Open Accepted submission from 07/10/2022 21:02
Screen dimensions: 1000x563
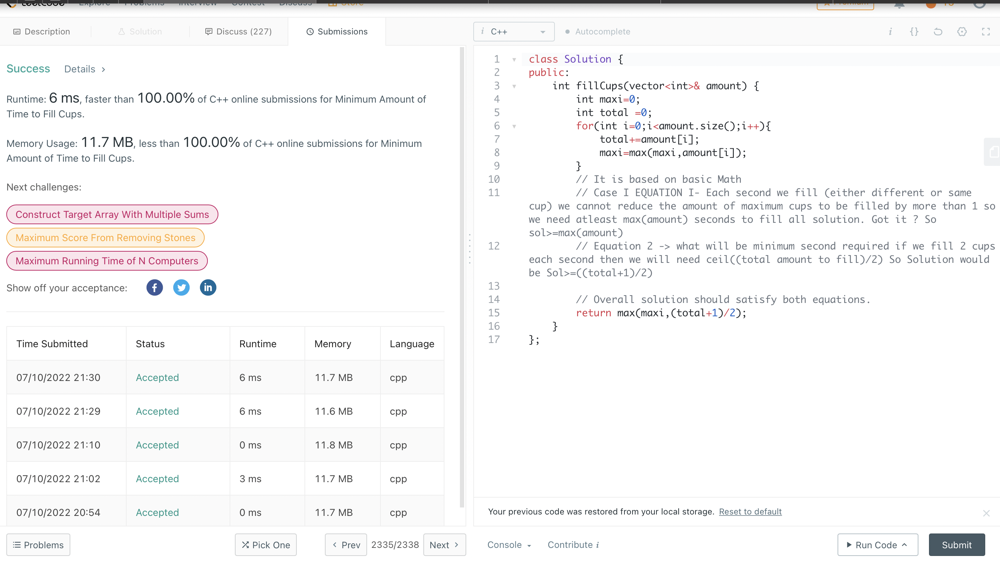(157, 479)
